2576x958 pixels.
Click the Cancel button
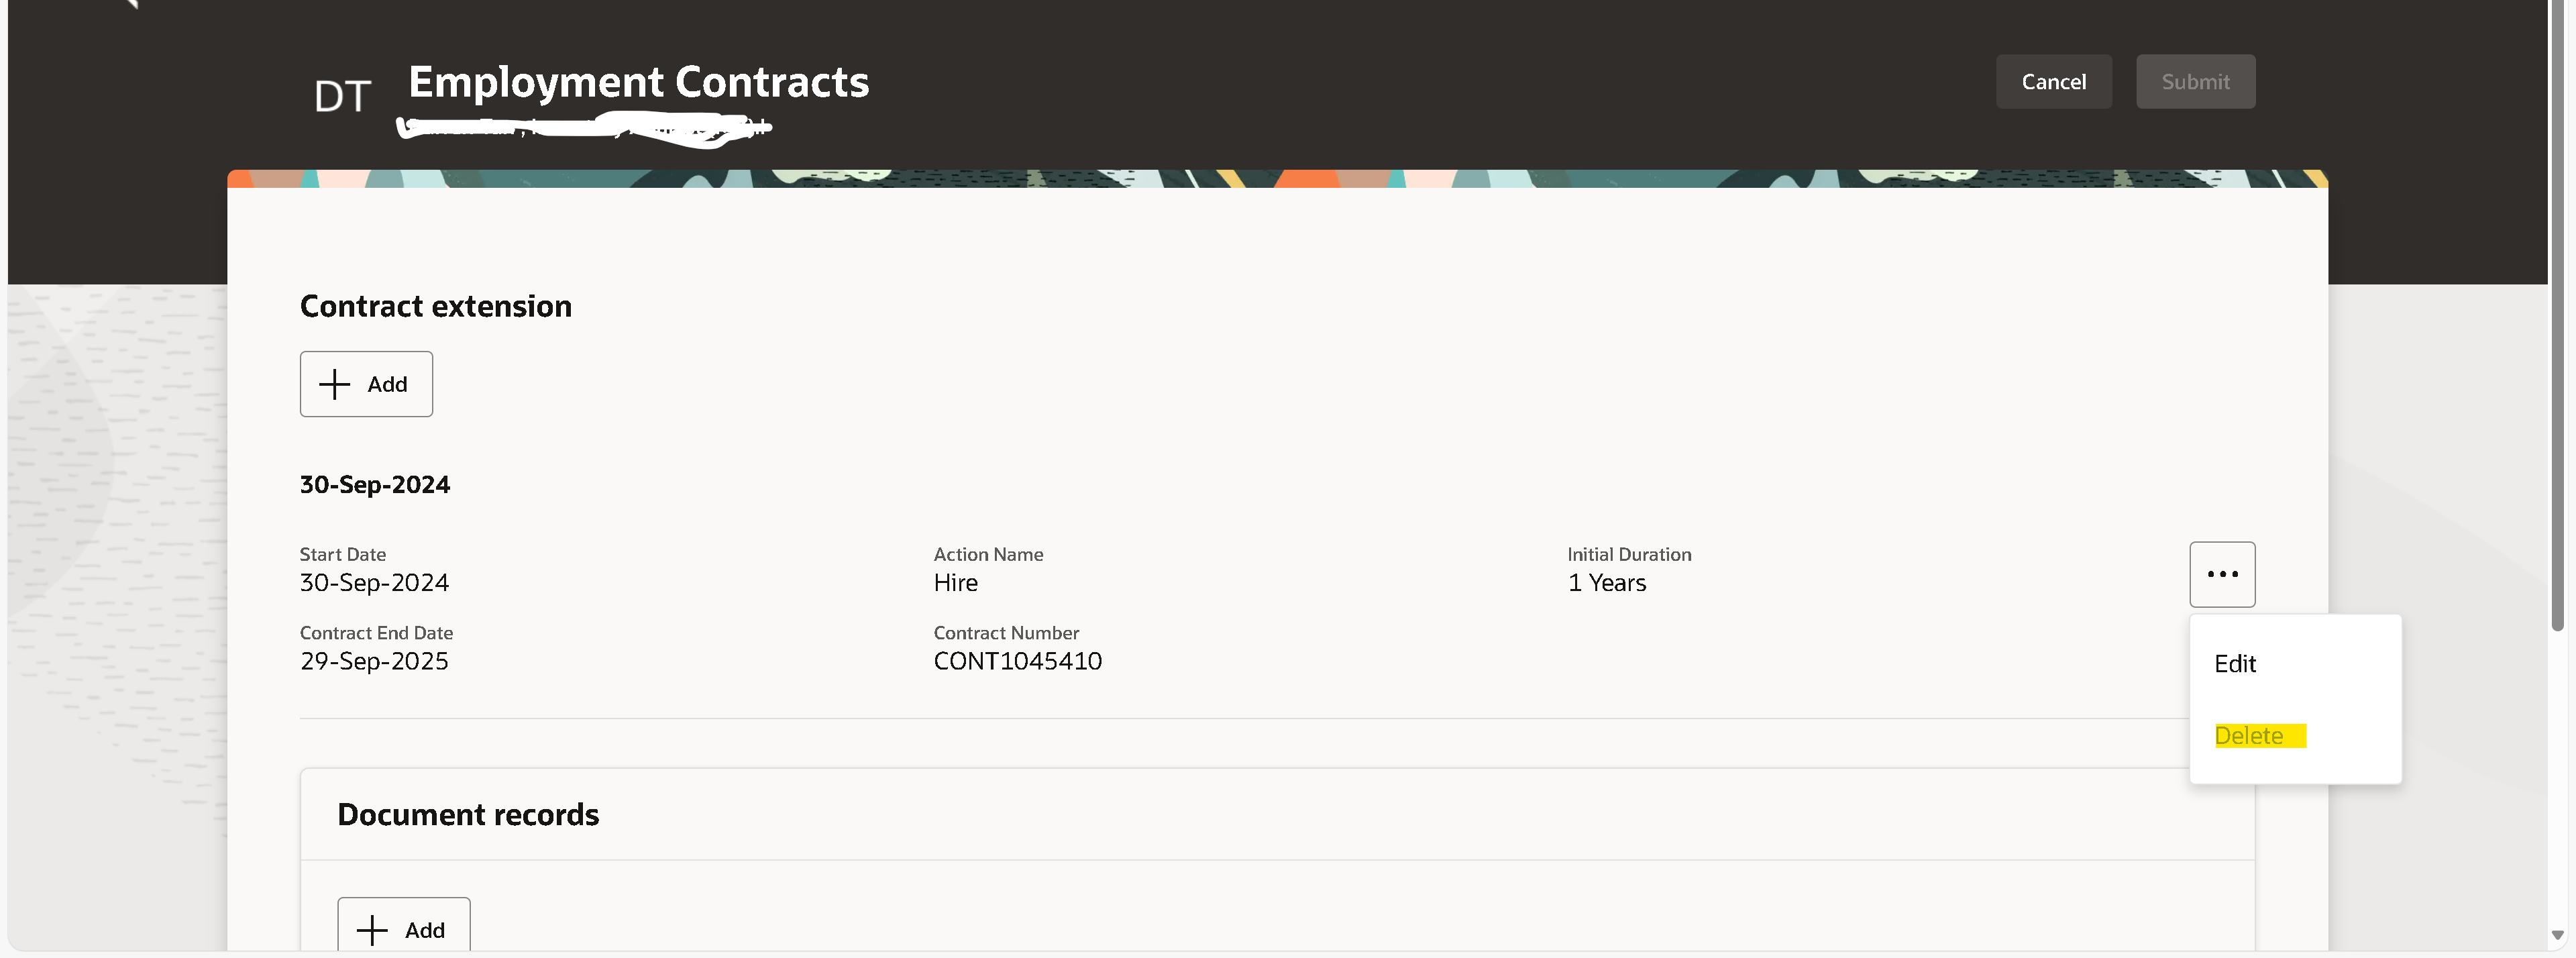tap(2054, 81)
